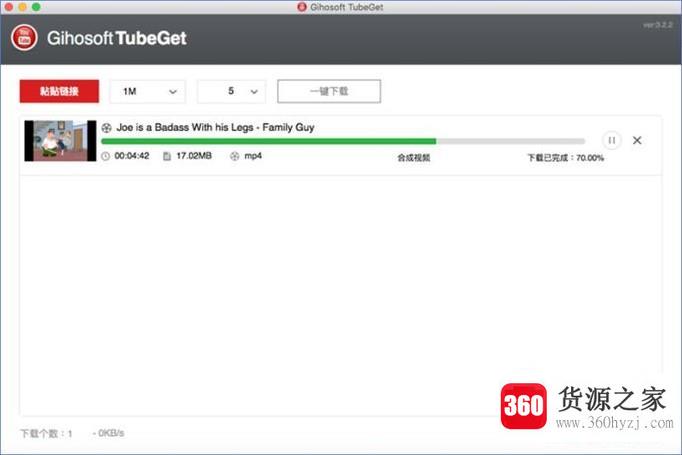Open the Family Guy video thumbnail

[60, 141]
